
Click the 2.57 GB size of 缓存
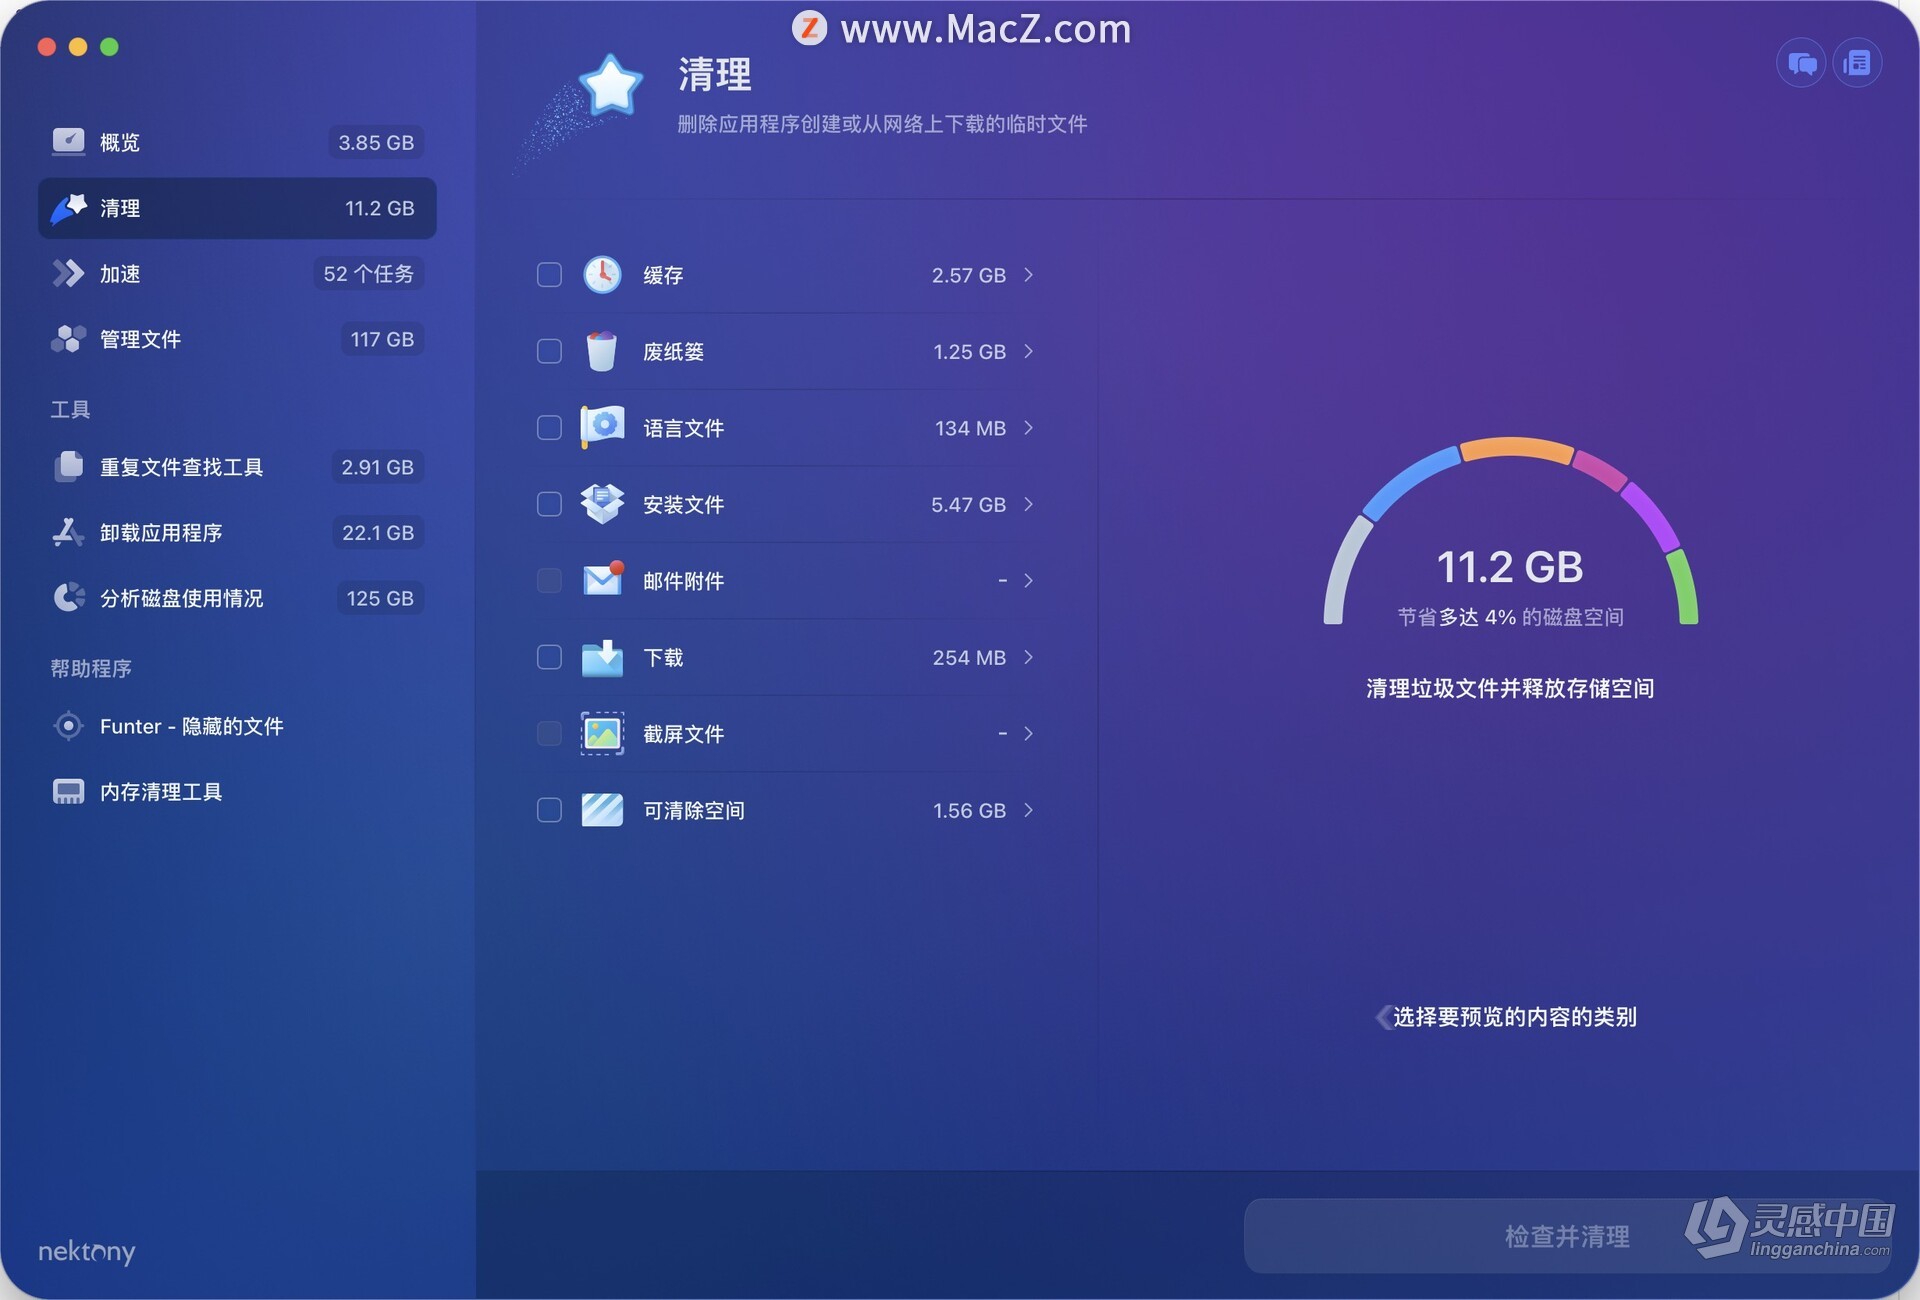(x=968, y=275)
